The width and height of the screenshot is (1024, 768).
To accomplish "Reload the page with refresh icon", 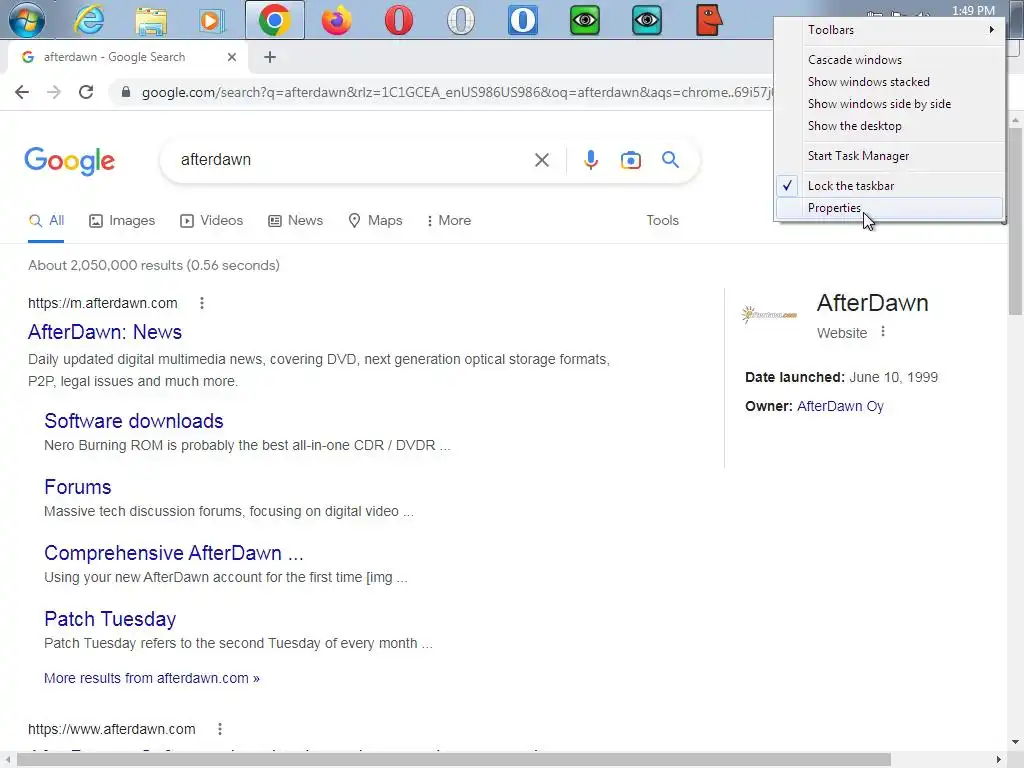I will coord(86,92).
